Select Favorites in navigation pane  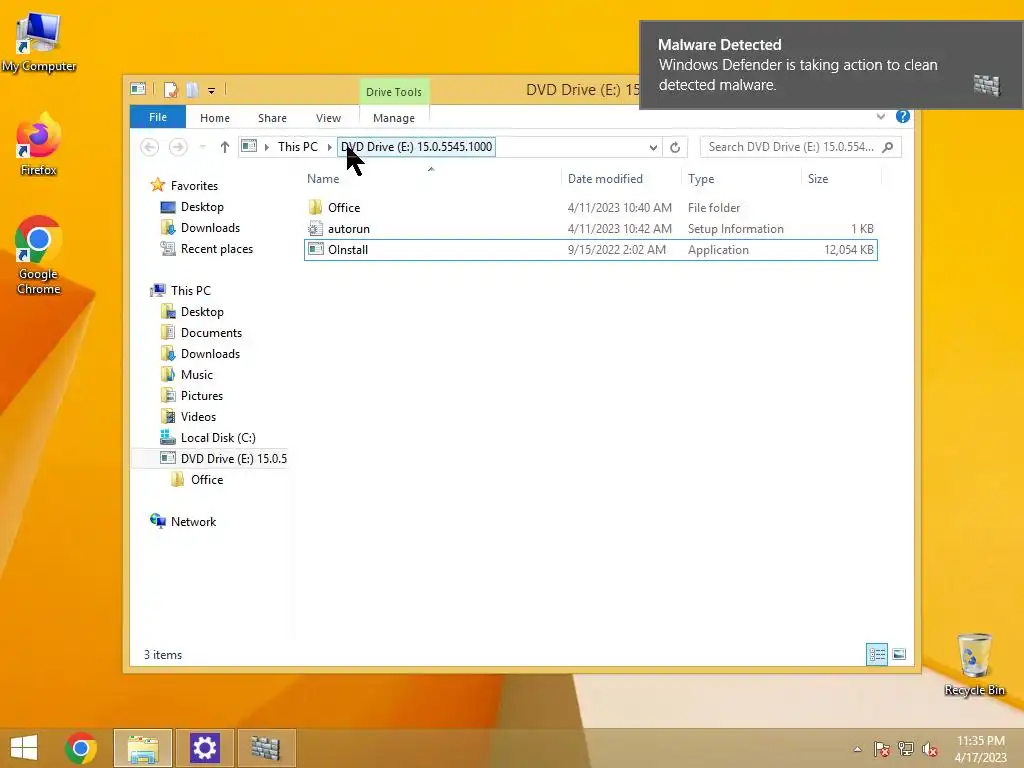(194, 185)
